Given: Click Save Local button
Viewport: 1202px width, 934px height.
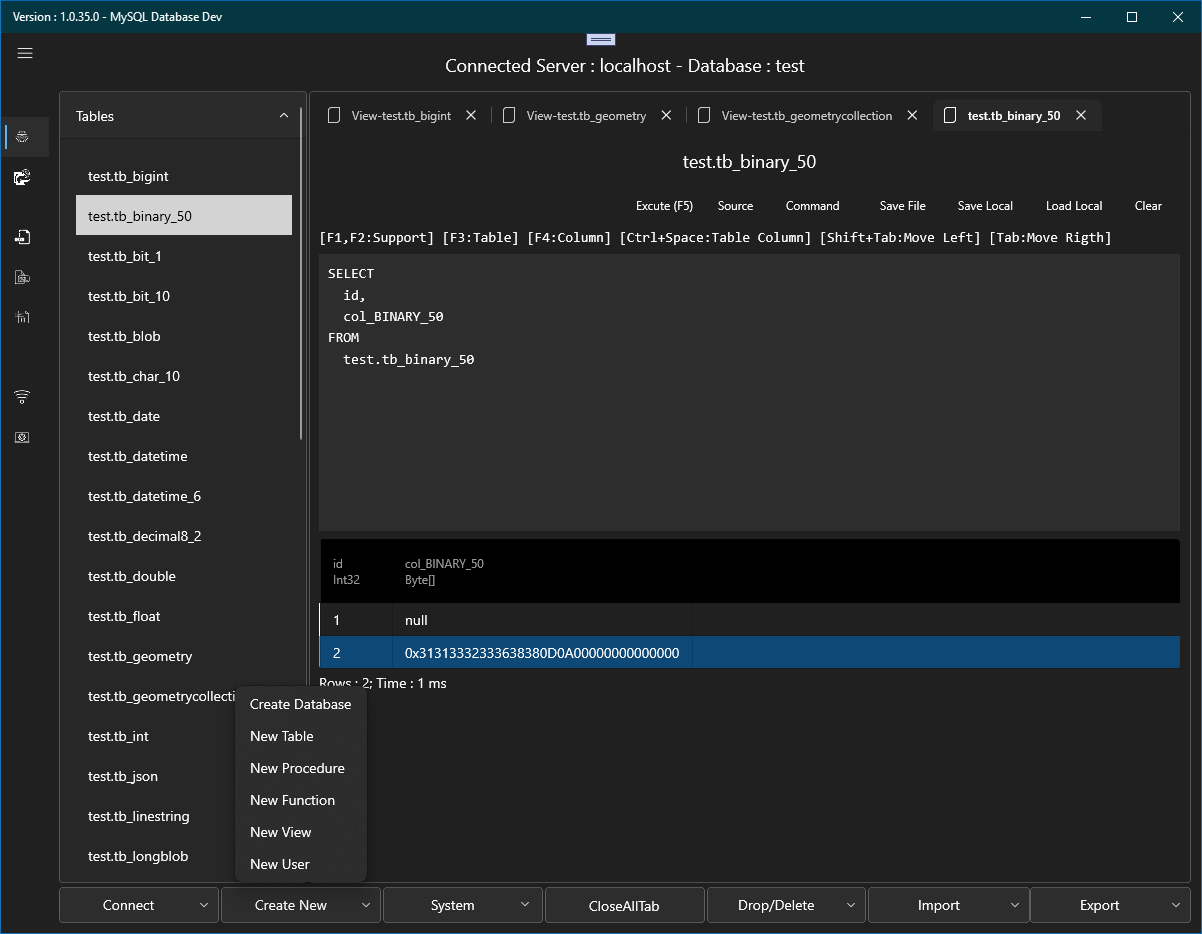Looking at the screenshot, I should (985, 206).
